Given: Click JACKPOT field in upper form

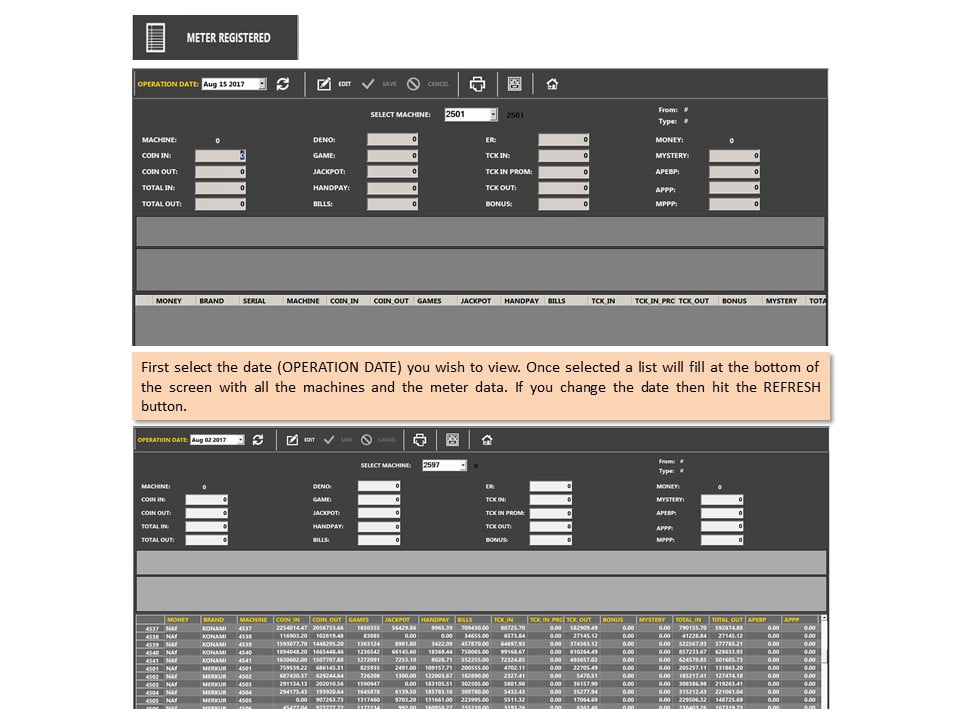Looking at the screenshot, I should (x=392, y=172).
